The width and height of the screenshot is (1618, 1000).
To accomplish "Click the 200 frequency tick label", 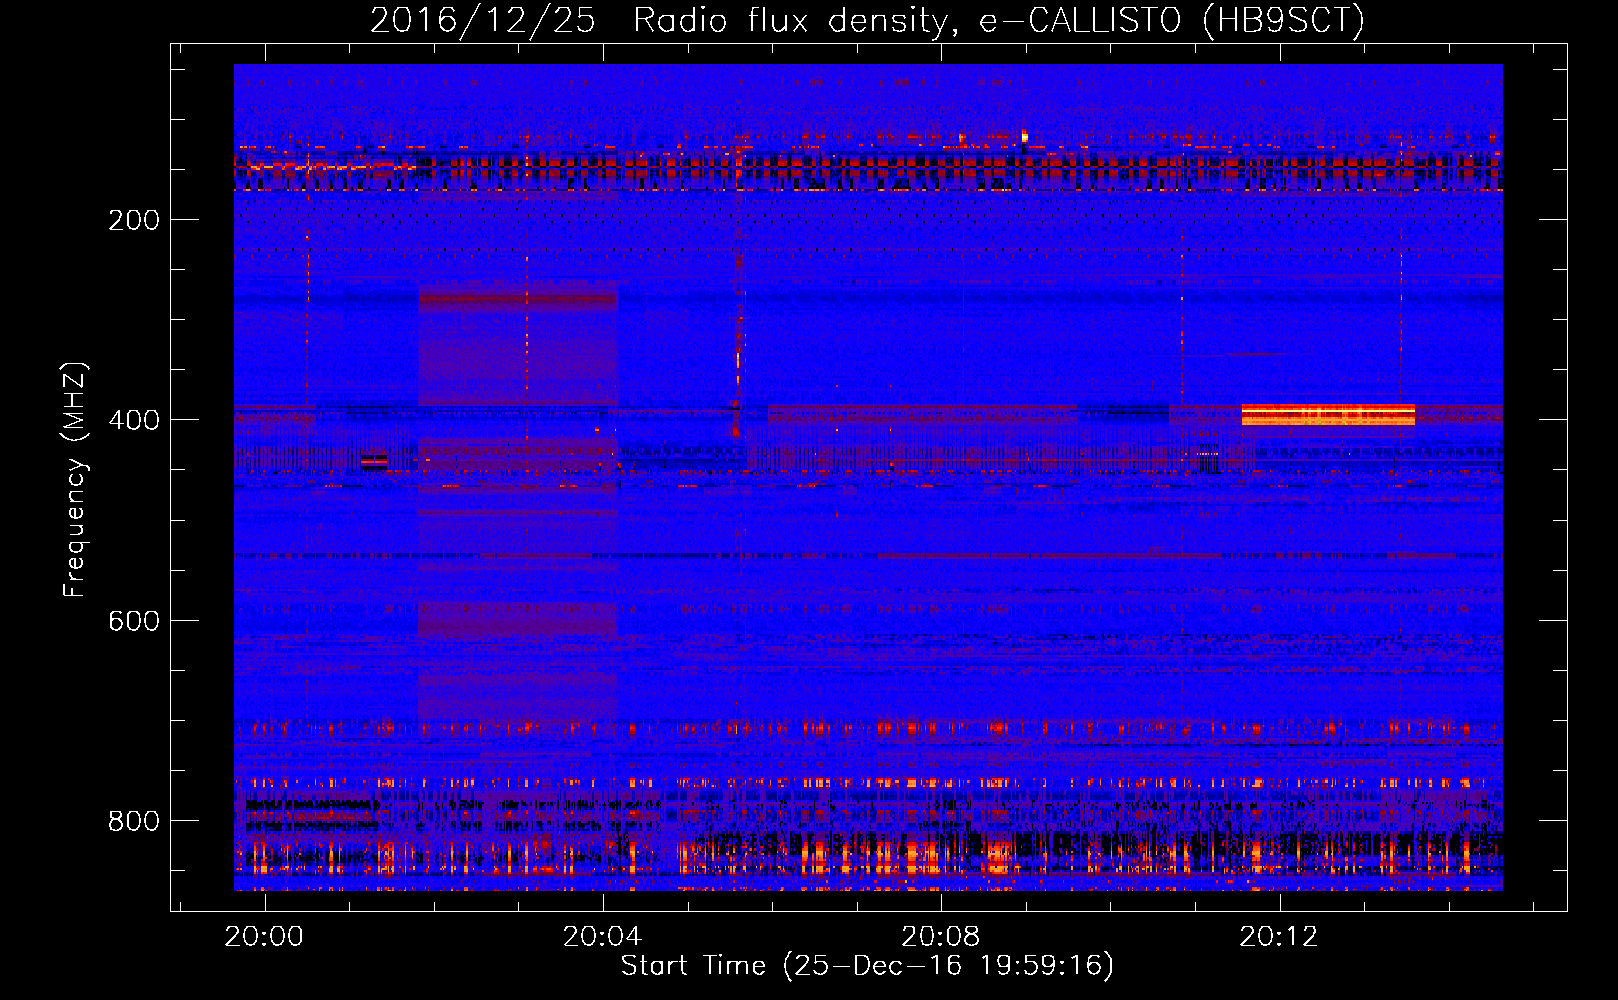I will (134, 220).
